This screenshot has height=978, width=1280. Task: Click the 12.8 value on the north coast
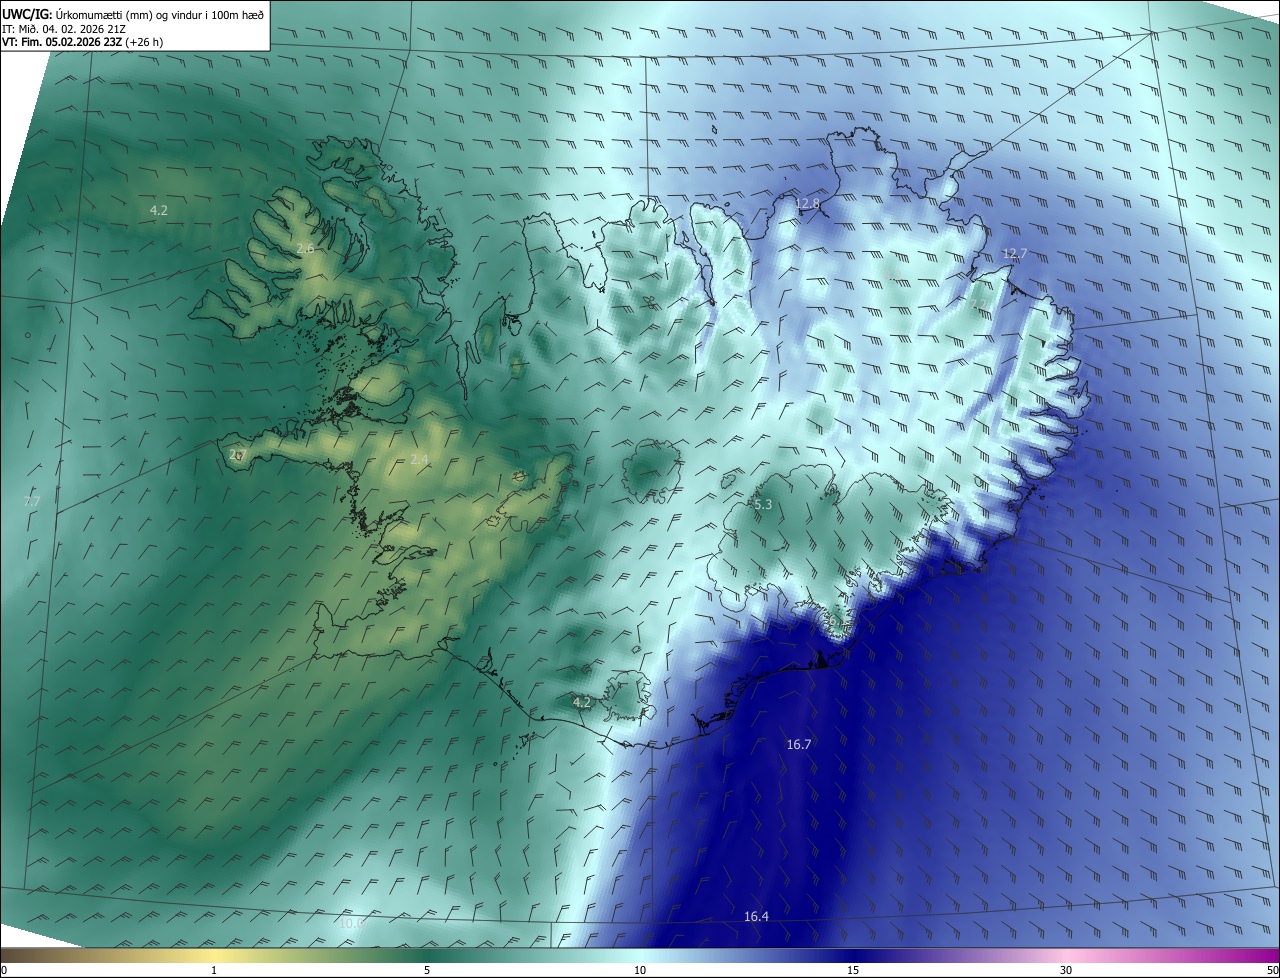pyautogui.click(x=807, y=203)
